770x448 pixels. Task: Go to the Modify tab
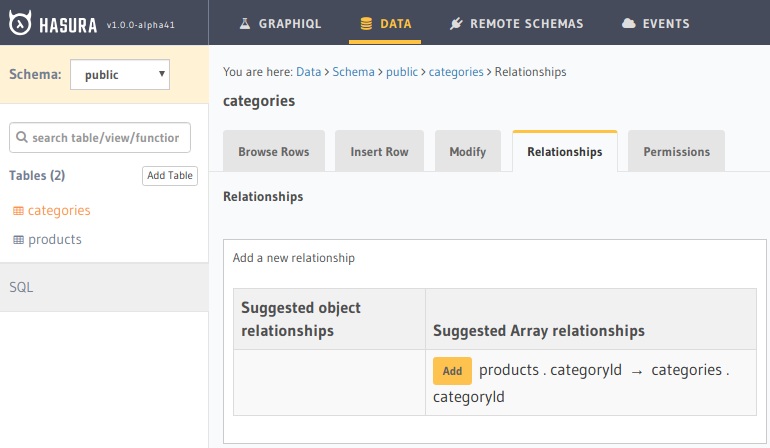pyautogui.click(x=467, y=152)
